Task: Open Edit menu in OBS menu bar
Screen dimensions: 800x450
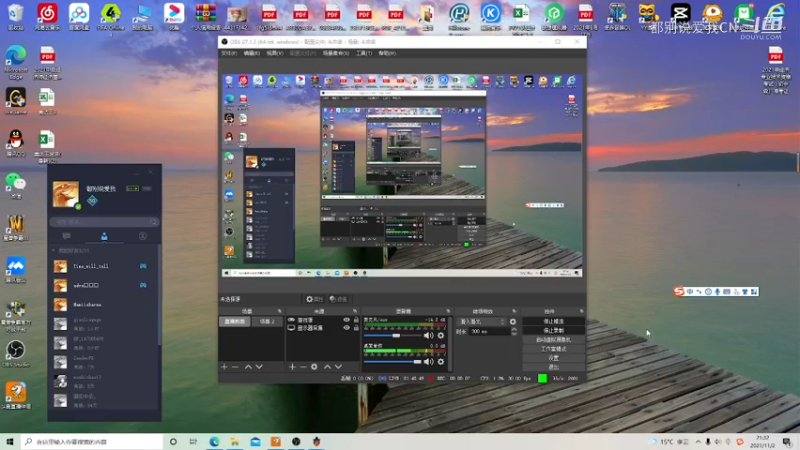Action: click(x=252, y=53)
